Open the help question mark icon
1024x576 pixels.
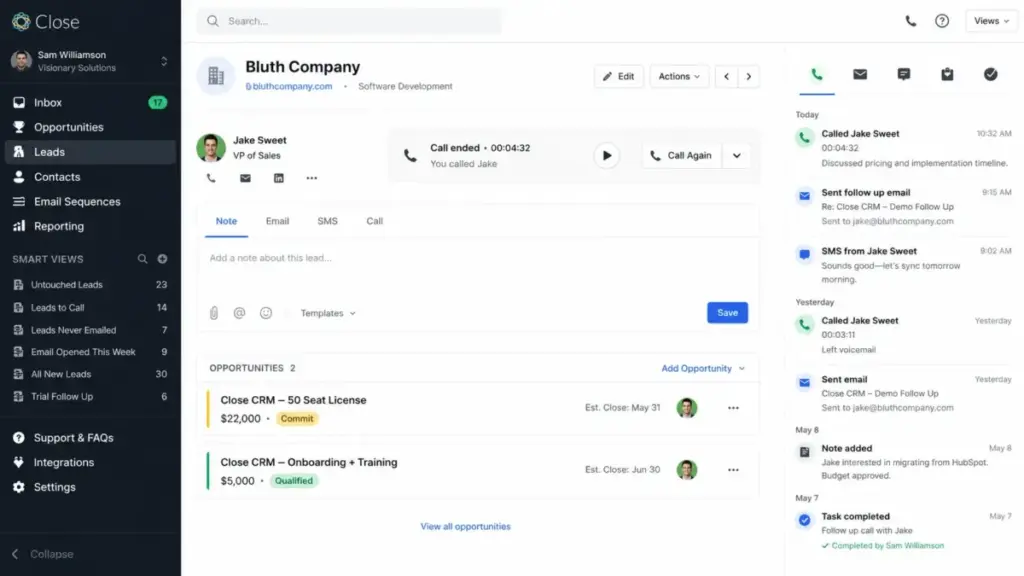[942, 21]
